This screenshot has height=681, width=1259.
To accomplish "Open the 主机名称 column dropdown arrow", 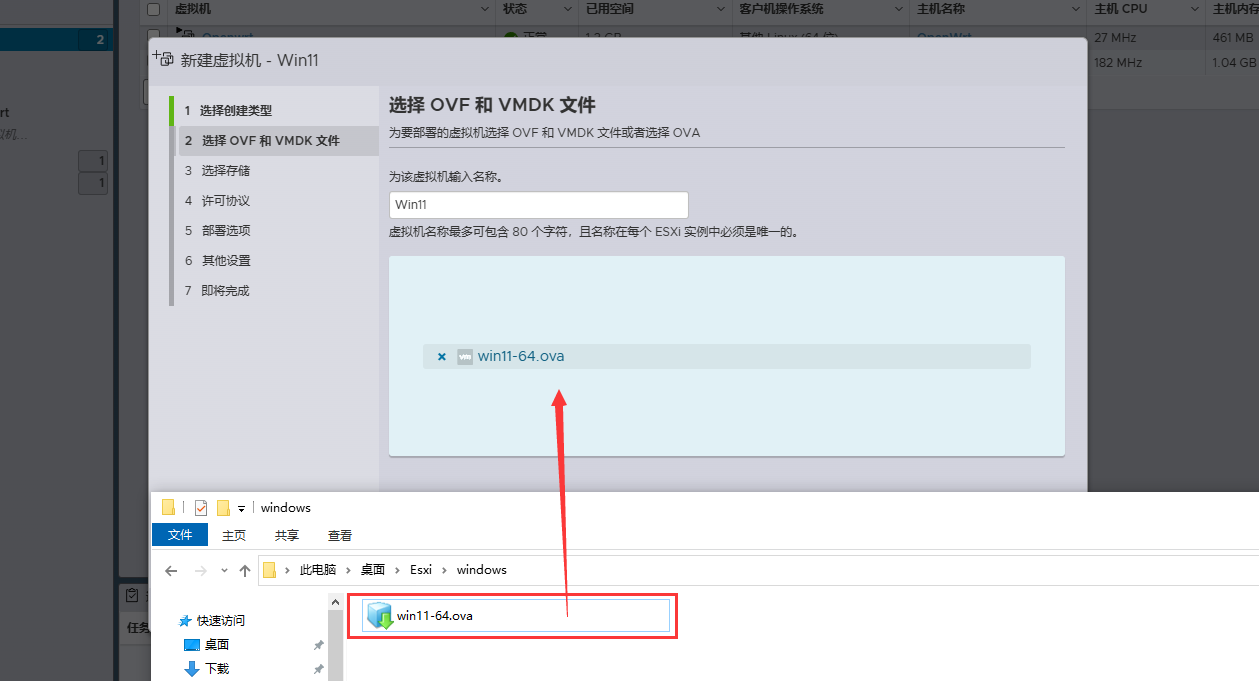I will point(1076,9).
